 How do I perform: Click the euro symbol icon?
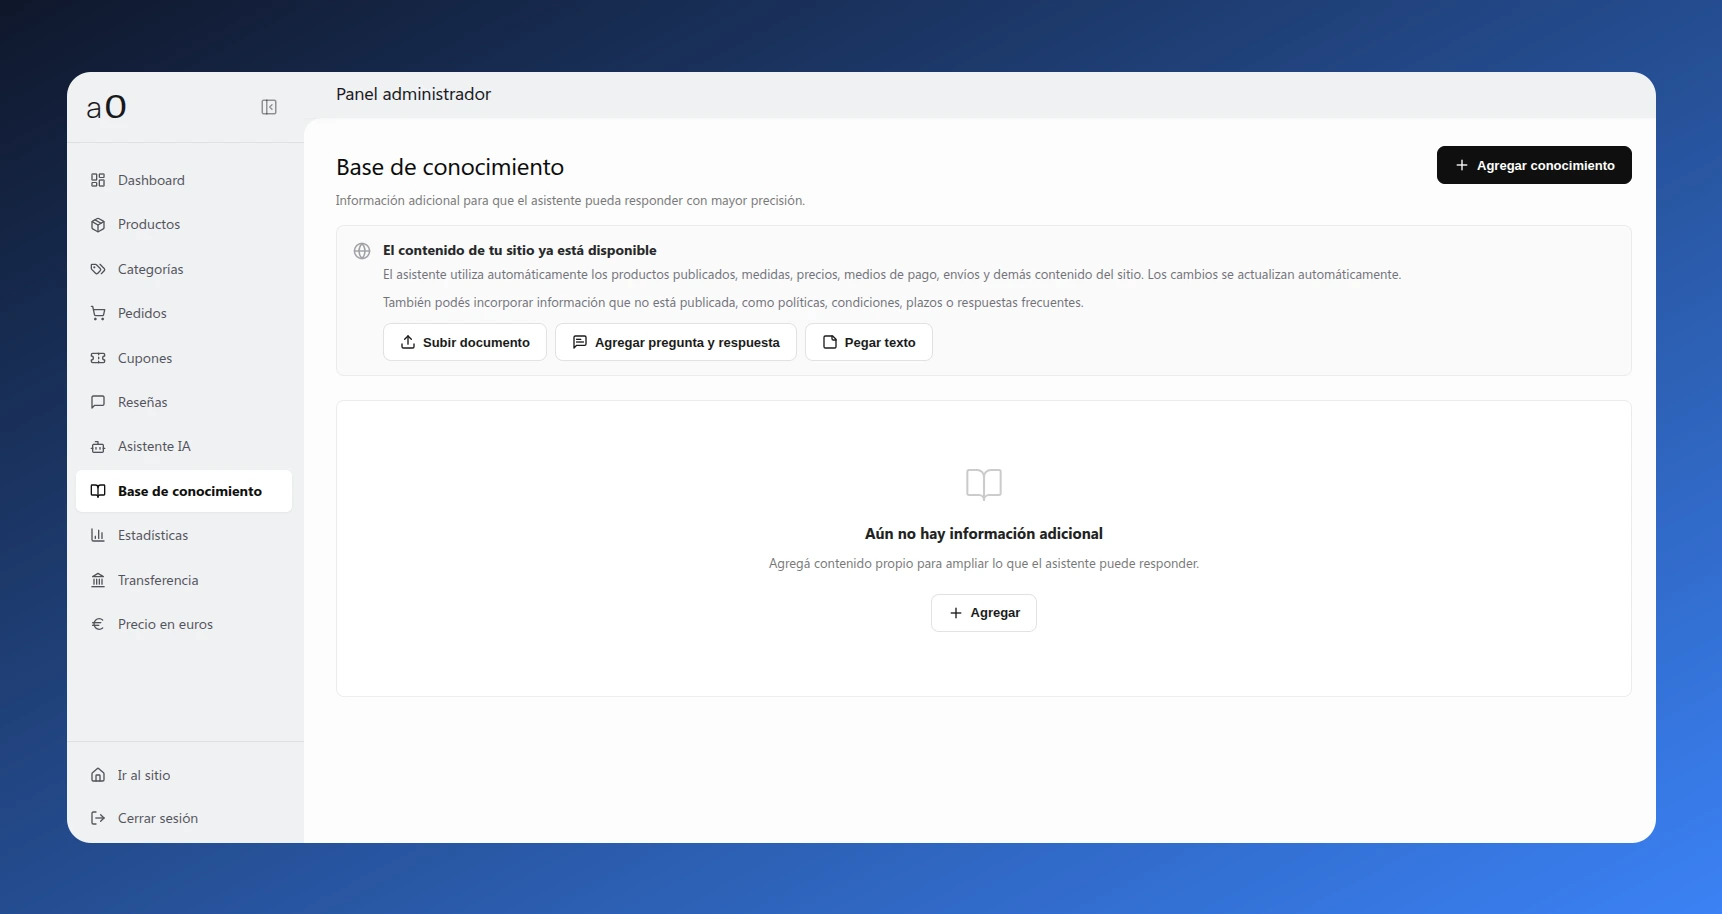[x=98, y=624]
